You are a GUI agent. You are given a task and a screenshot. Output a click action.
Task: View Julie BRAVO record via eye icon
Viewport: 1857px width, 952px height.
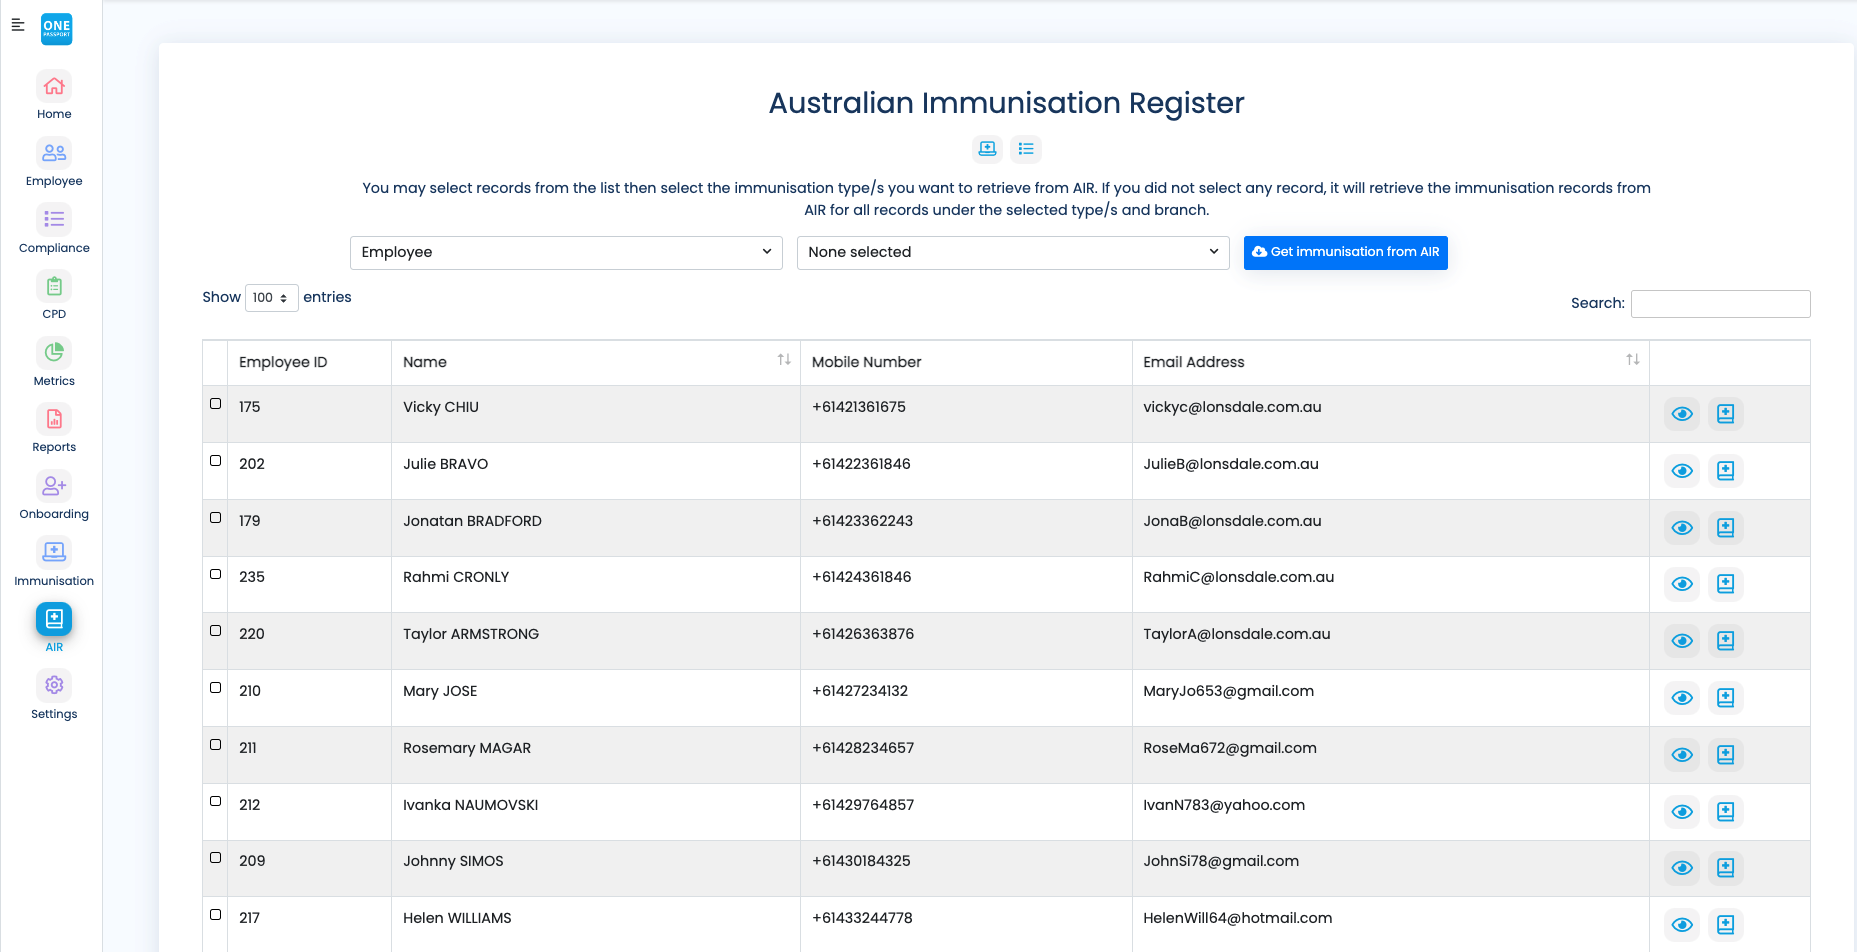click(x=1682, y=471)
